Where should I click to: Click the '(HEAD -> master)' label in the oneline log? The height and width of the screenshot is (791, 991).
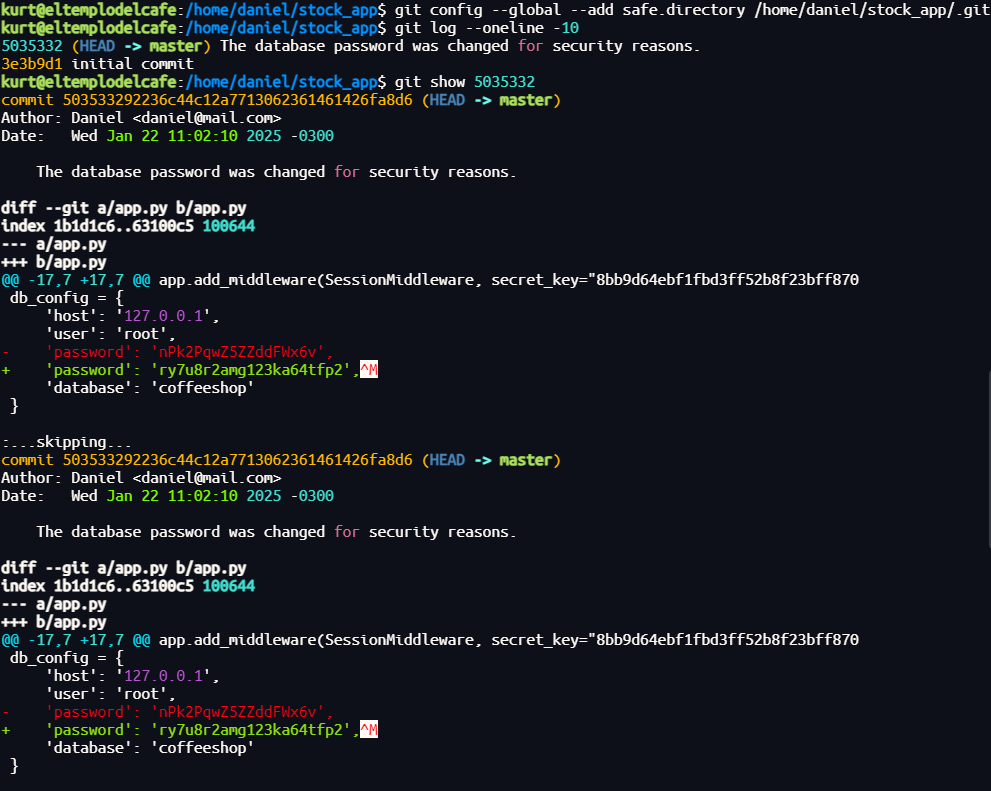point(141,46)
